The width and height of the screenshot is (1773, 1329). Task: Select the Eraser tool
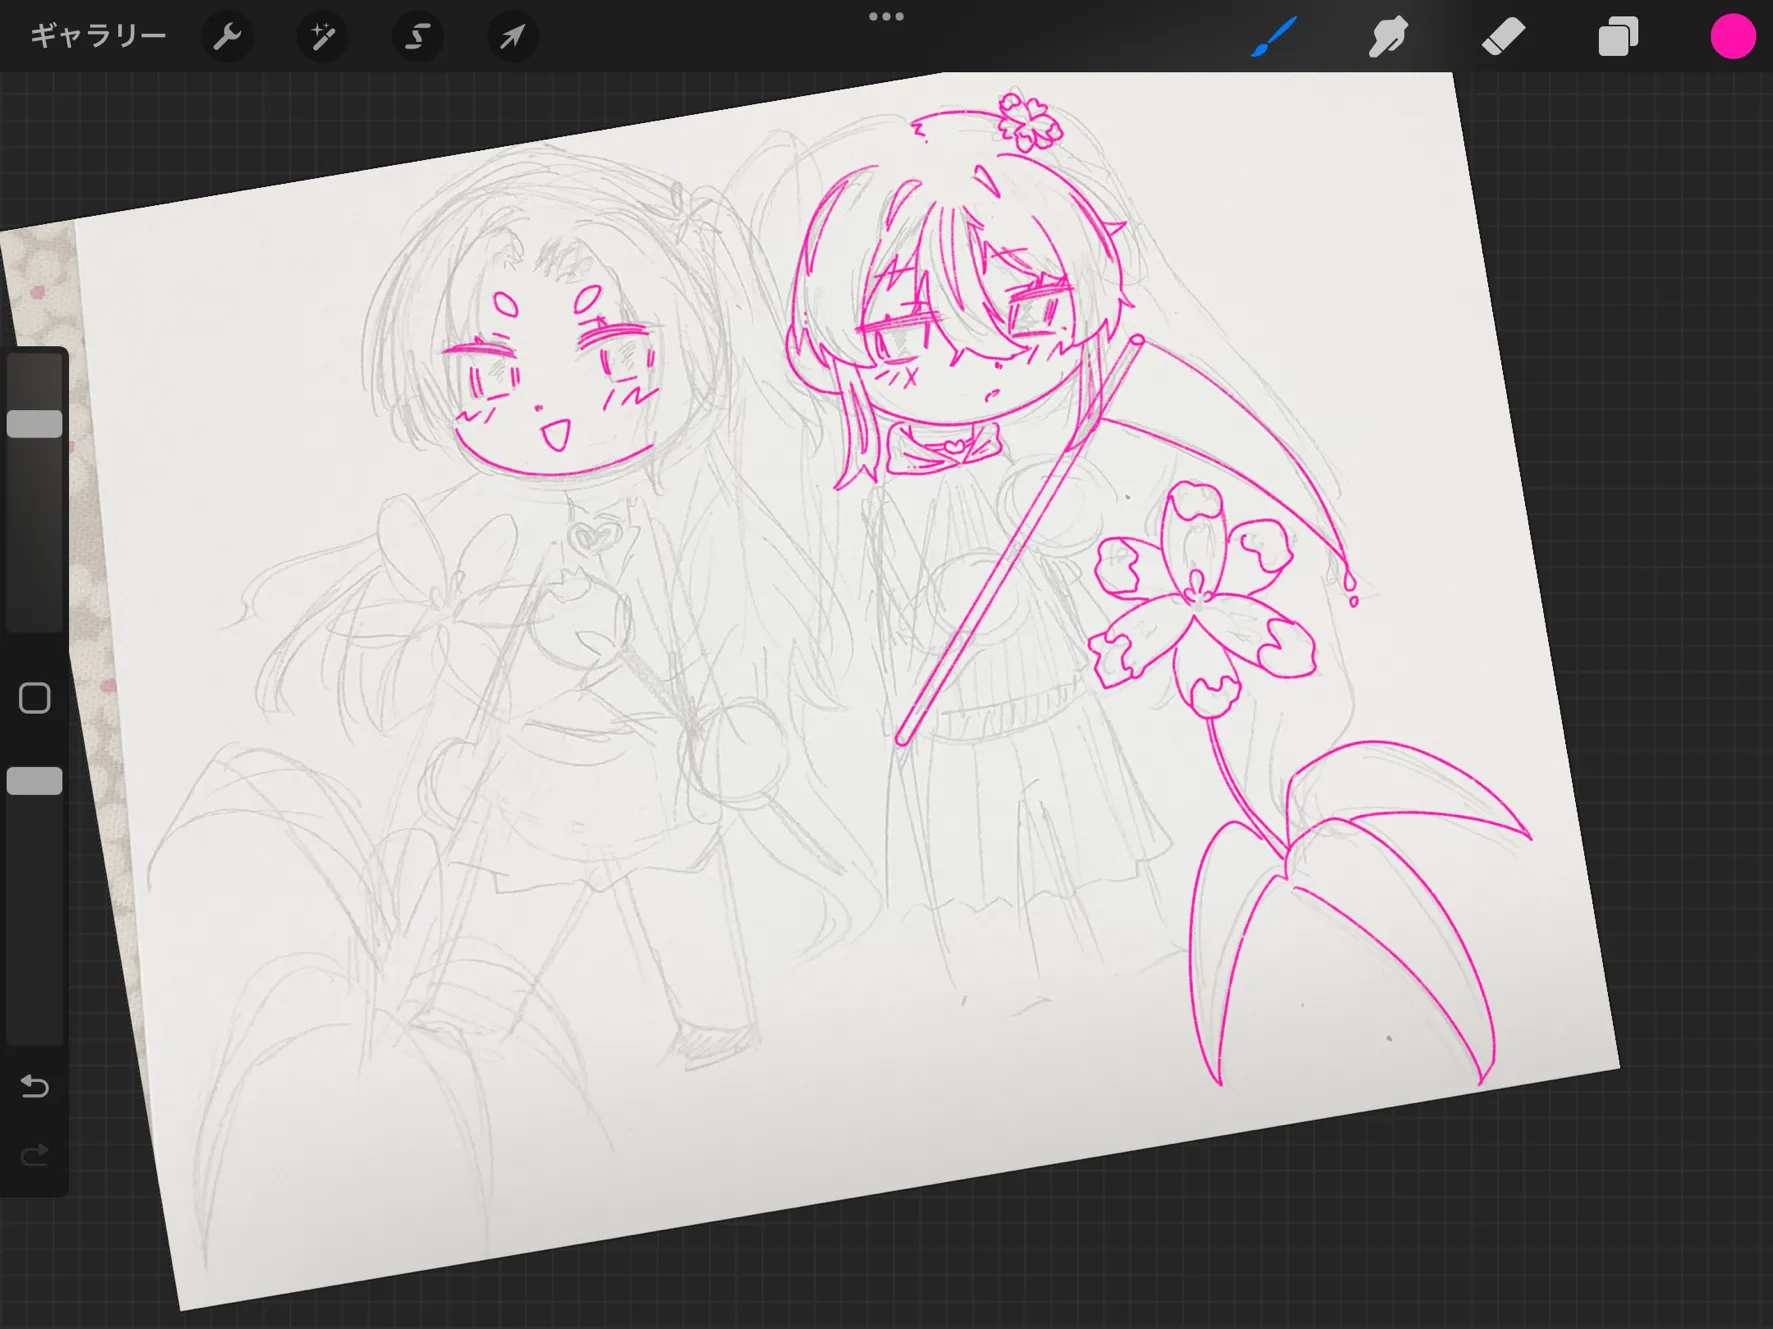click(1503, 37)
